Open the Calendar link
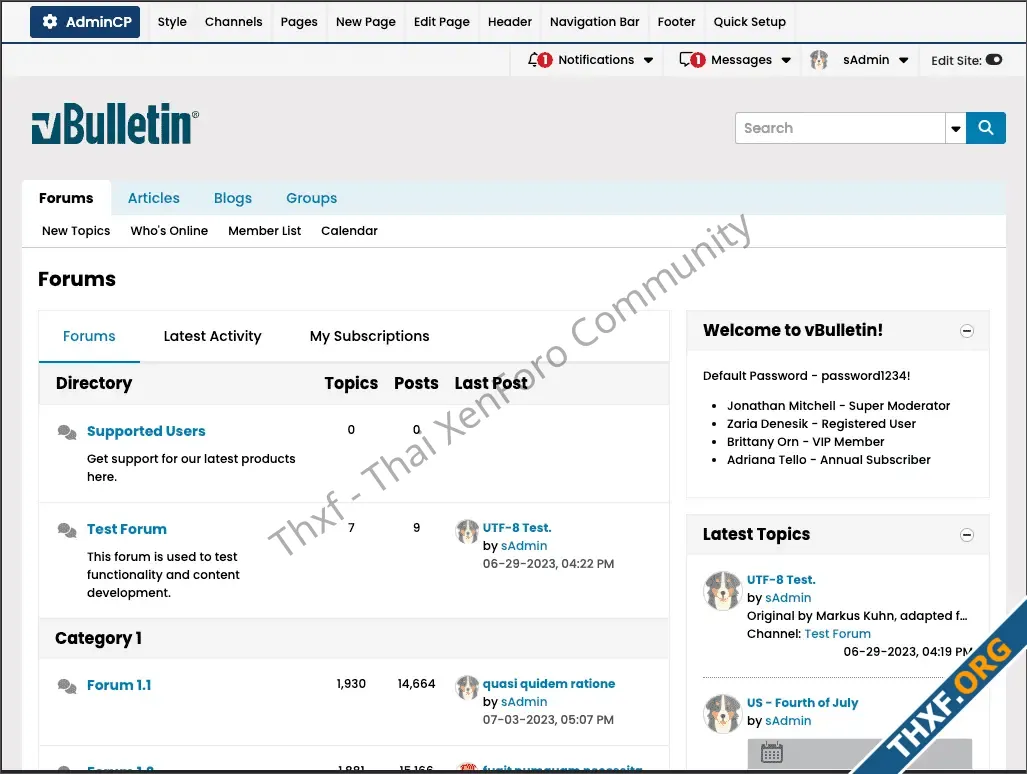This screenshot has width=1027, height=774. [x=349, y=230]
